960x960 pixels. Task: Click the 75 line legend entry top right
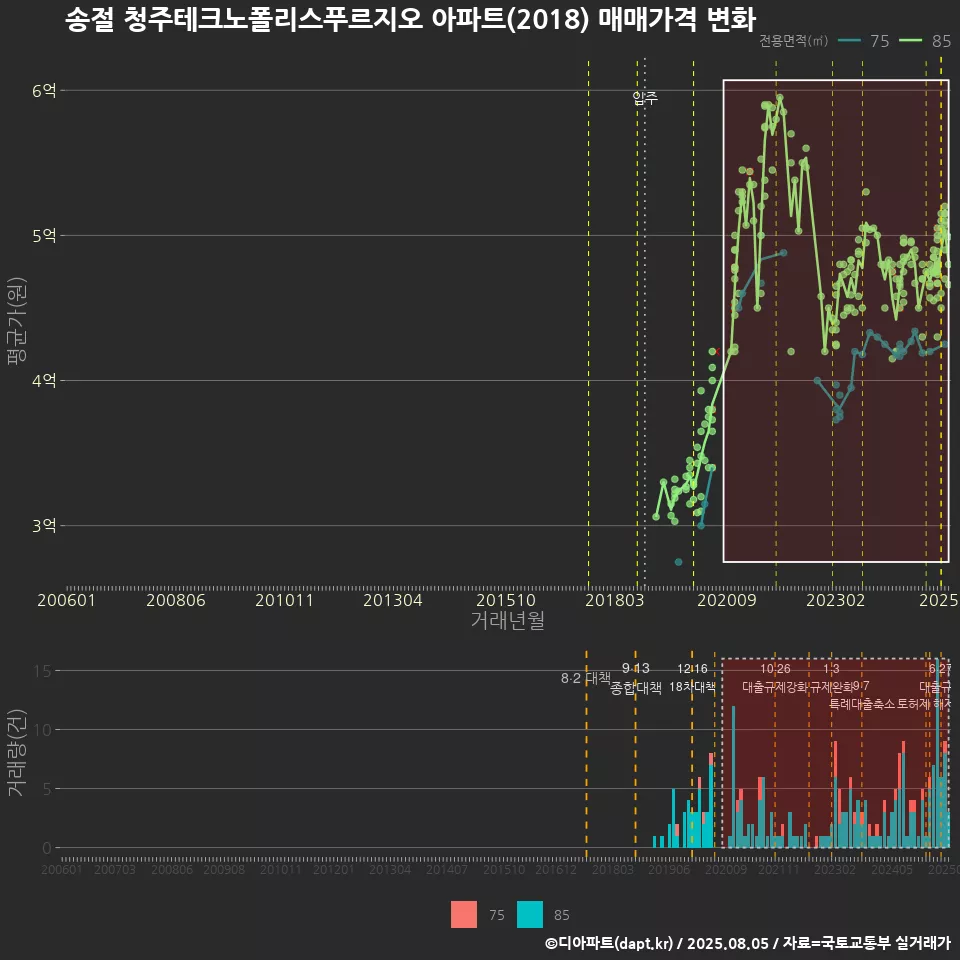coord(863,41)
